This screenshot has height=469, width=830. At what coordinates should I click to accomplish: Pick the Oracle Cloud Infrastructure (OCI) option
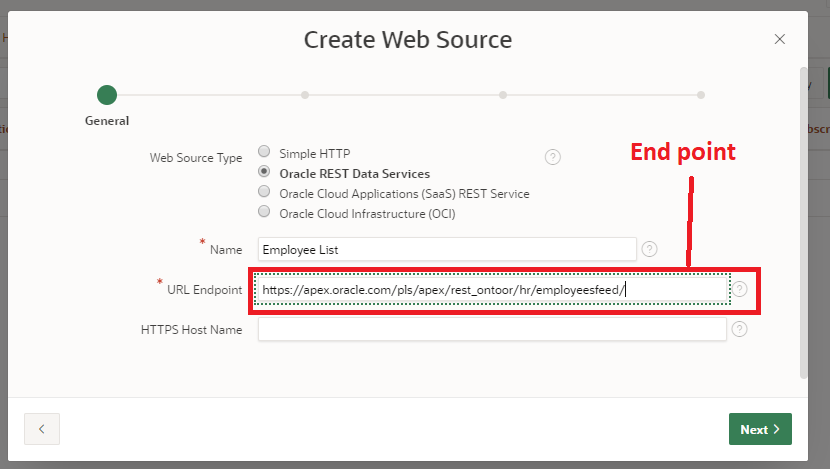[264, 212]
